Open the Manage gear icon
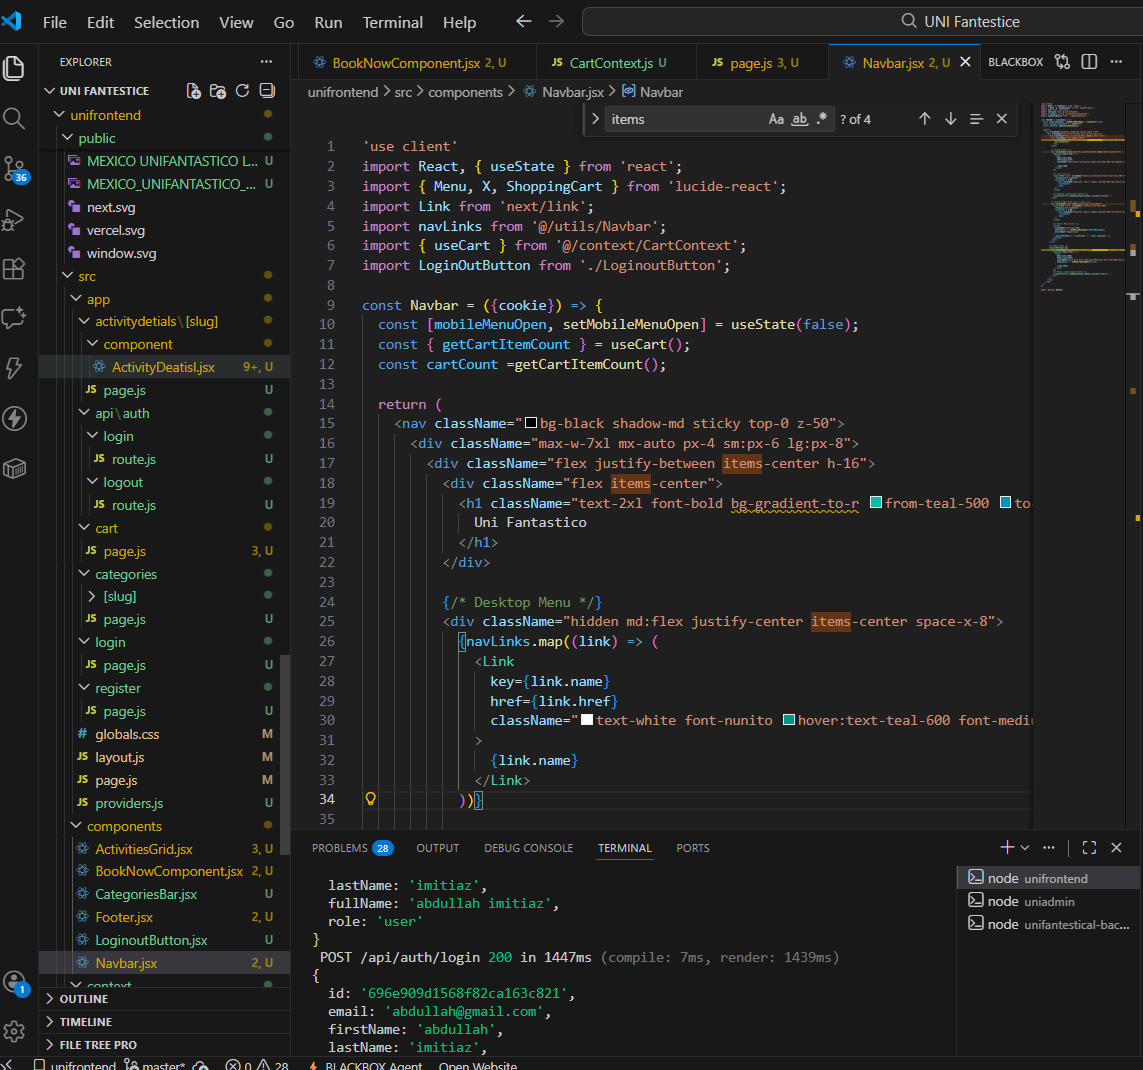 pos(14,1031)
